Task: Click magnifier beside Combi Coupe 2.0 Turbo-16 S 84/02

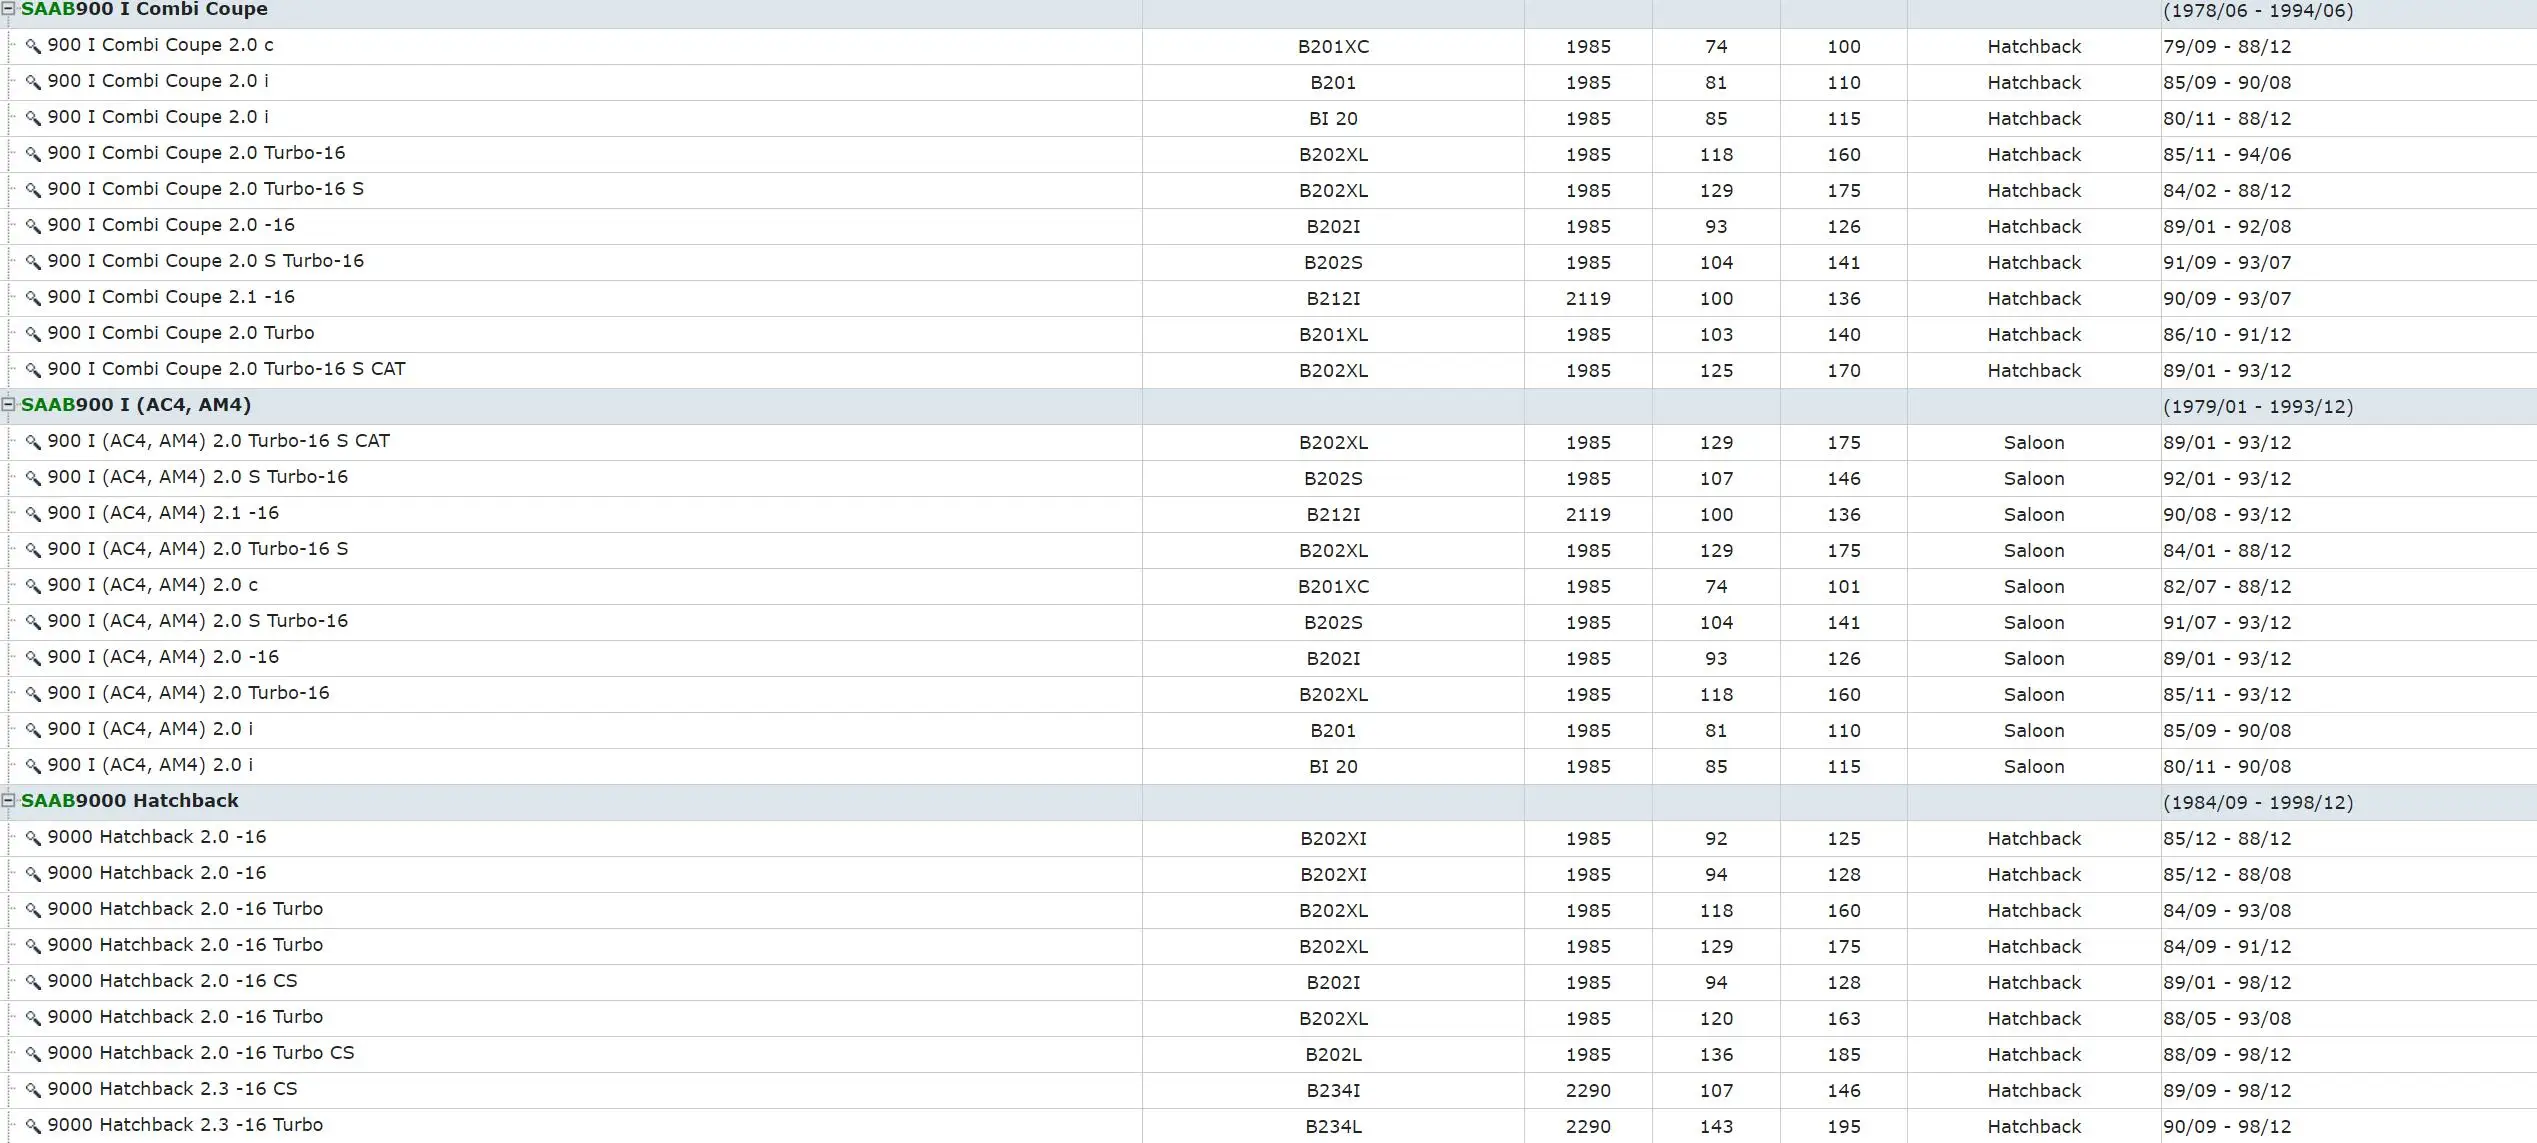Action: click(x=33, y=191)
